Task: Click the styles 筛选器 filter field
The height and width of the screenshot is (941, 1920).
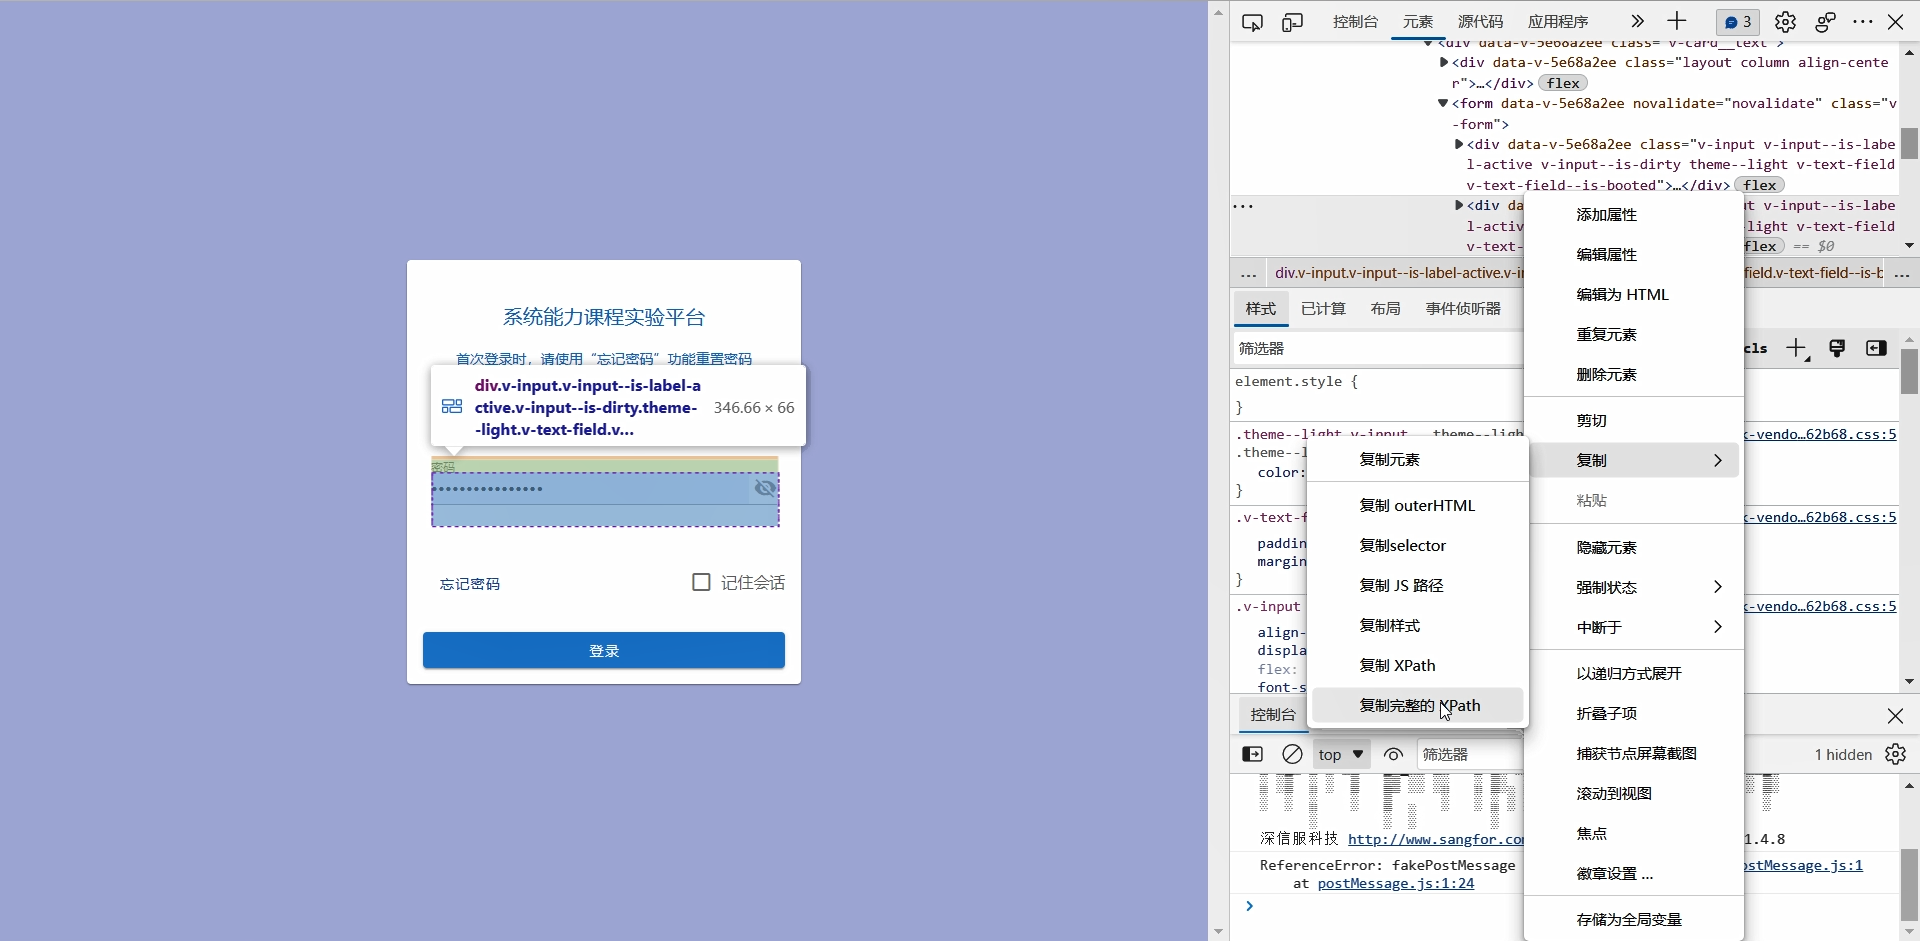Action: click(1378, 348)
